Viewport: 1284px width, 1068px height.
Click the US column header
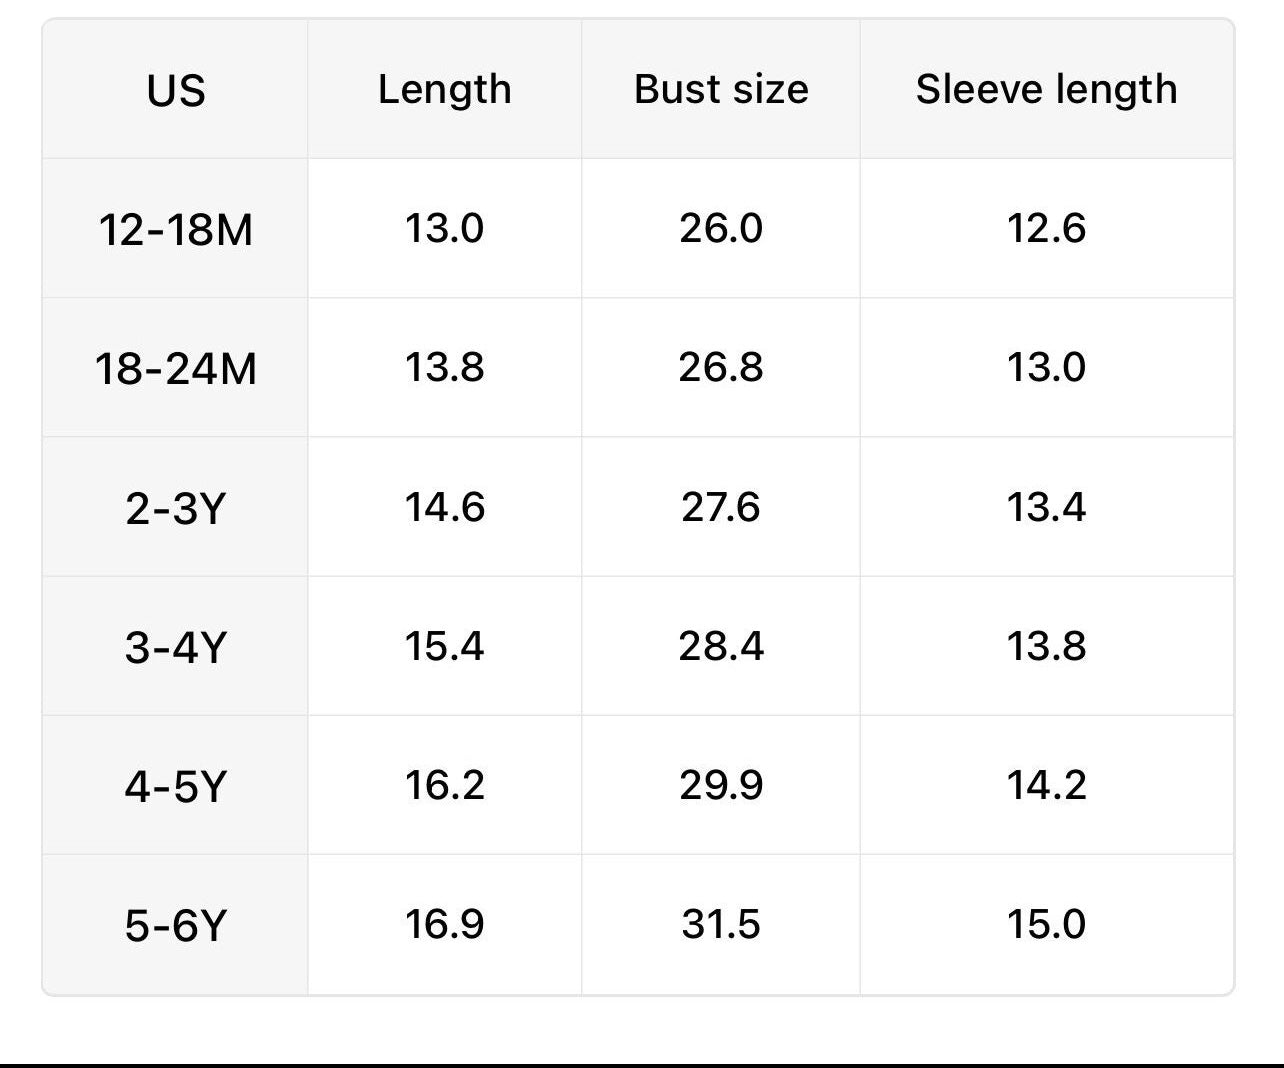176,90
